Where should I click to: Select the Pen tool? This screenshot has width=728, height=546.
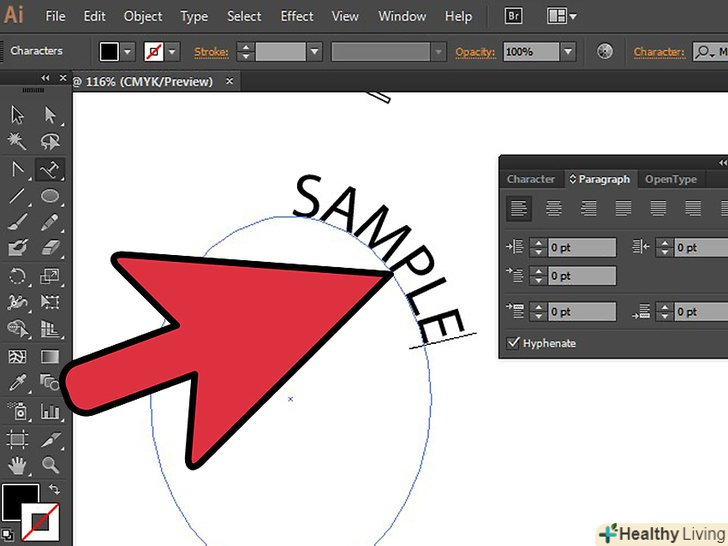[x=17, y=169]
